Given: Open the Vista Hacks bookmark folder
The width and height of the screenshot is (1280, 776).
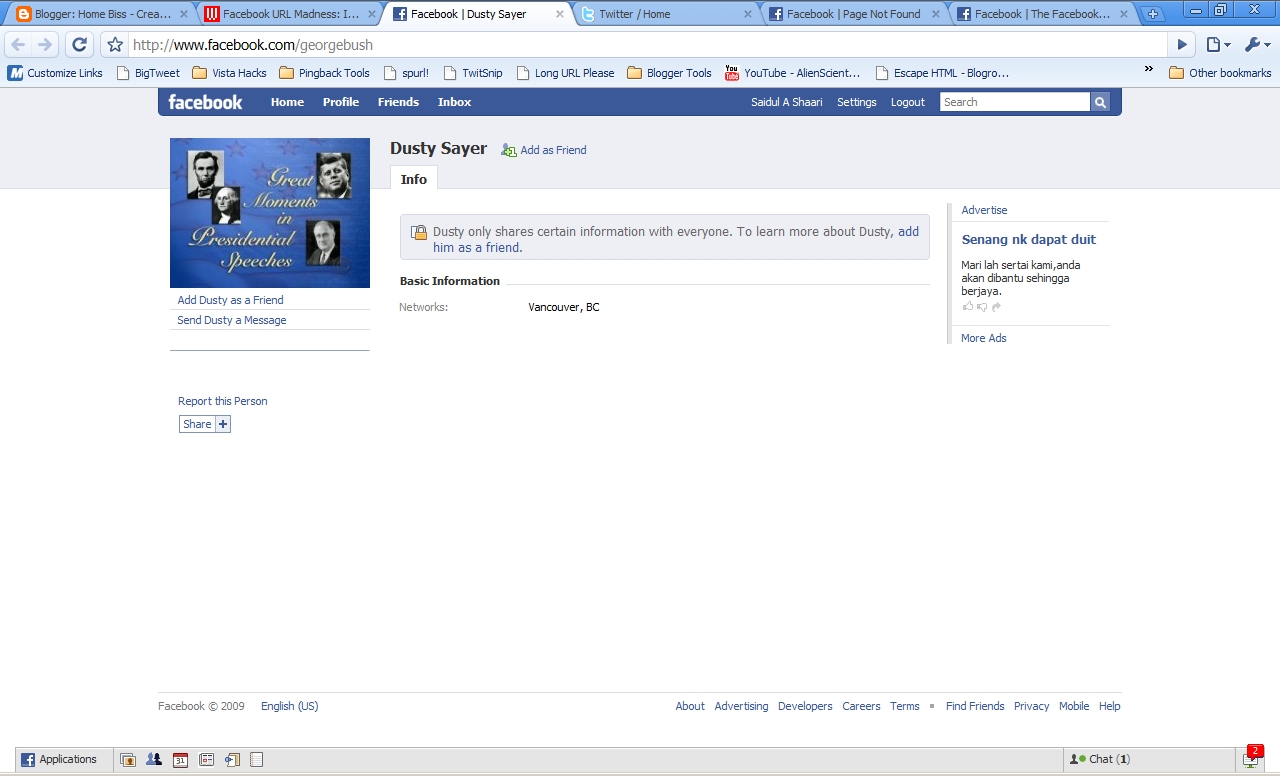Looking at the screenshot, I should [x=229, y=73].
